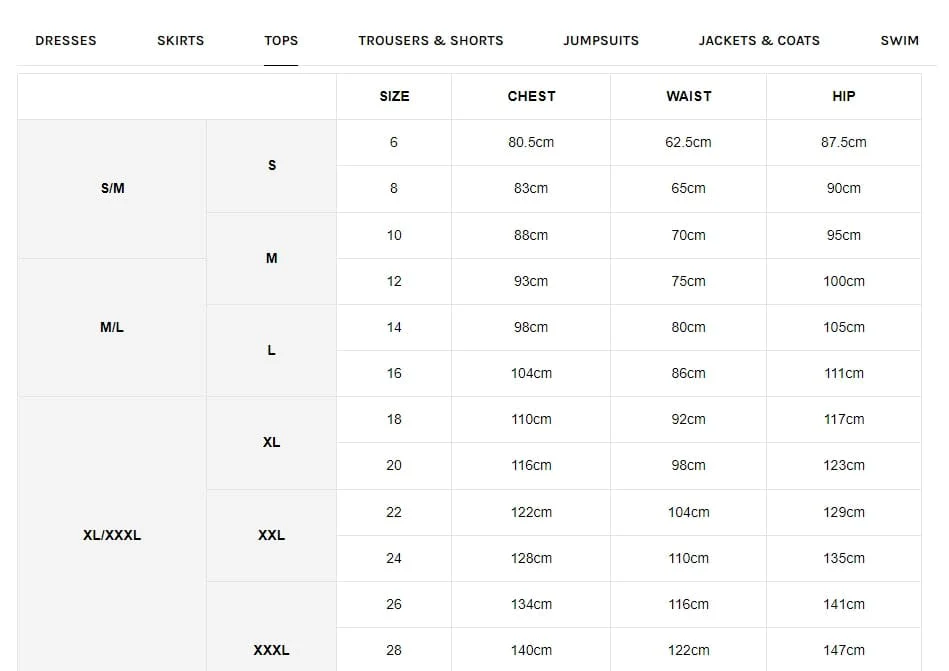
Task: Switch to the Skirts tab
Action: pos(180,41)
